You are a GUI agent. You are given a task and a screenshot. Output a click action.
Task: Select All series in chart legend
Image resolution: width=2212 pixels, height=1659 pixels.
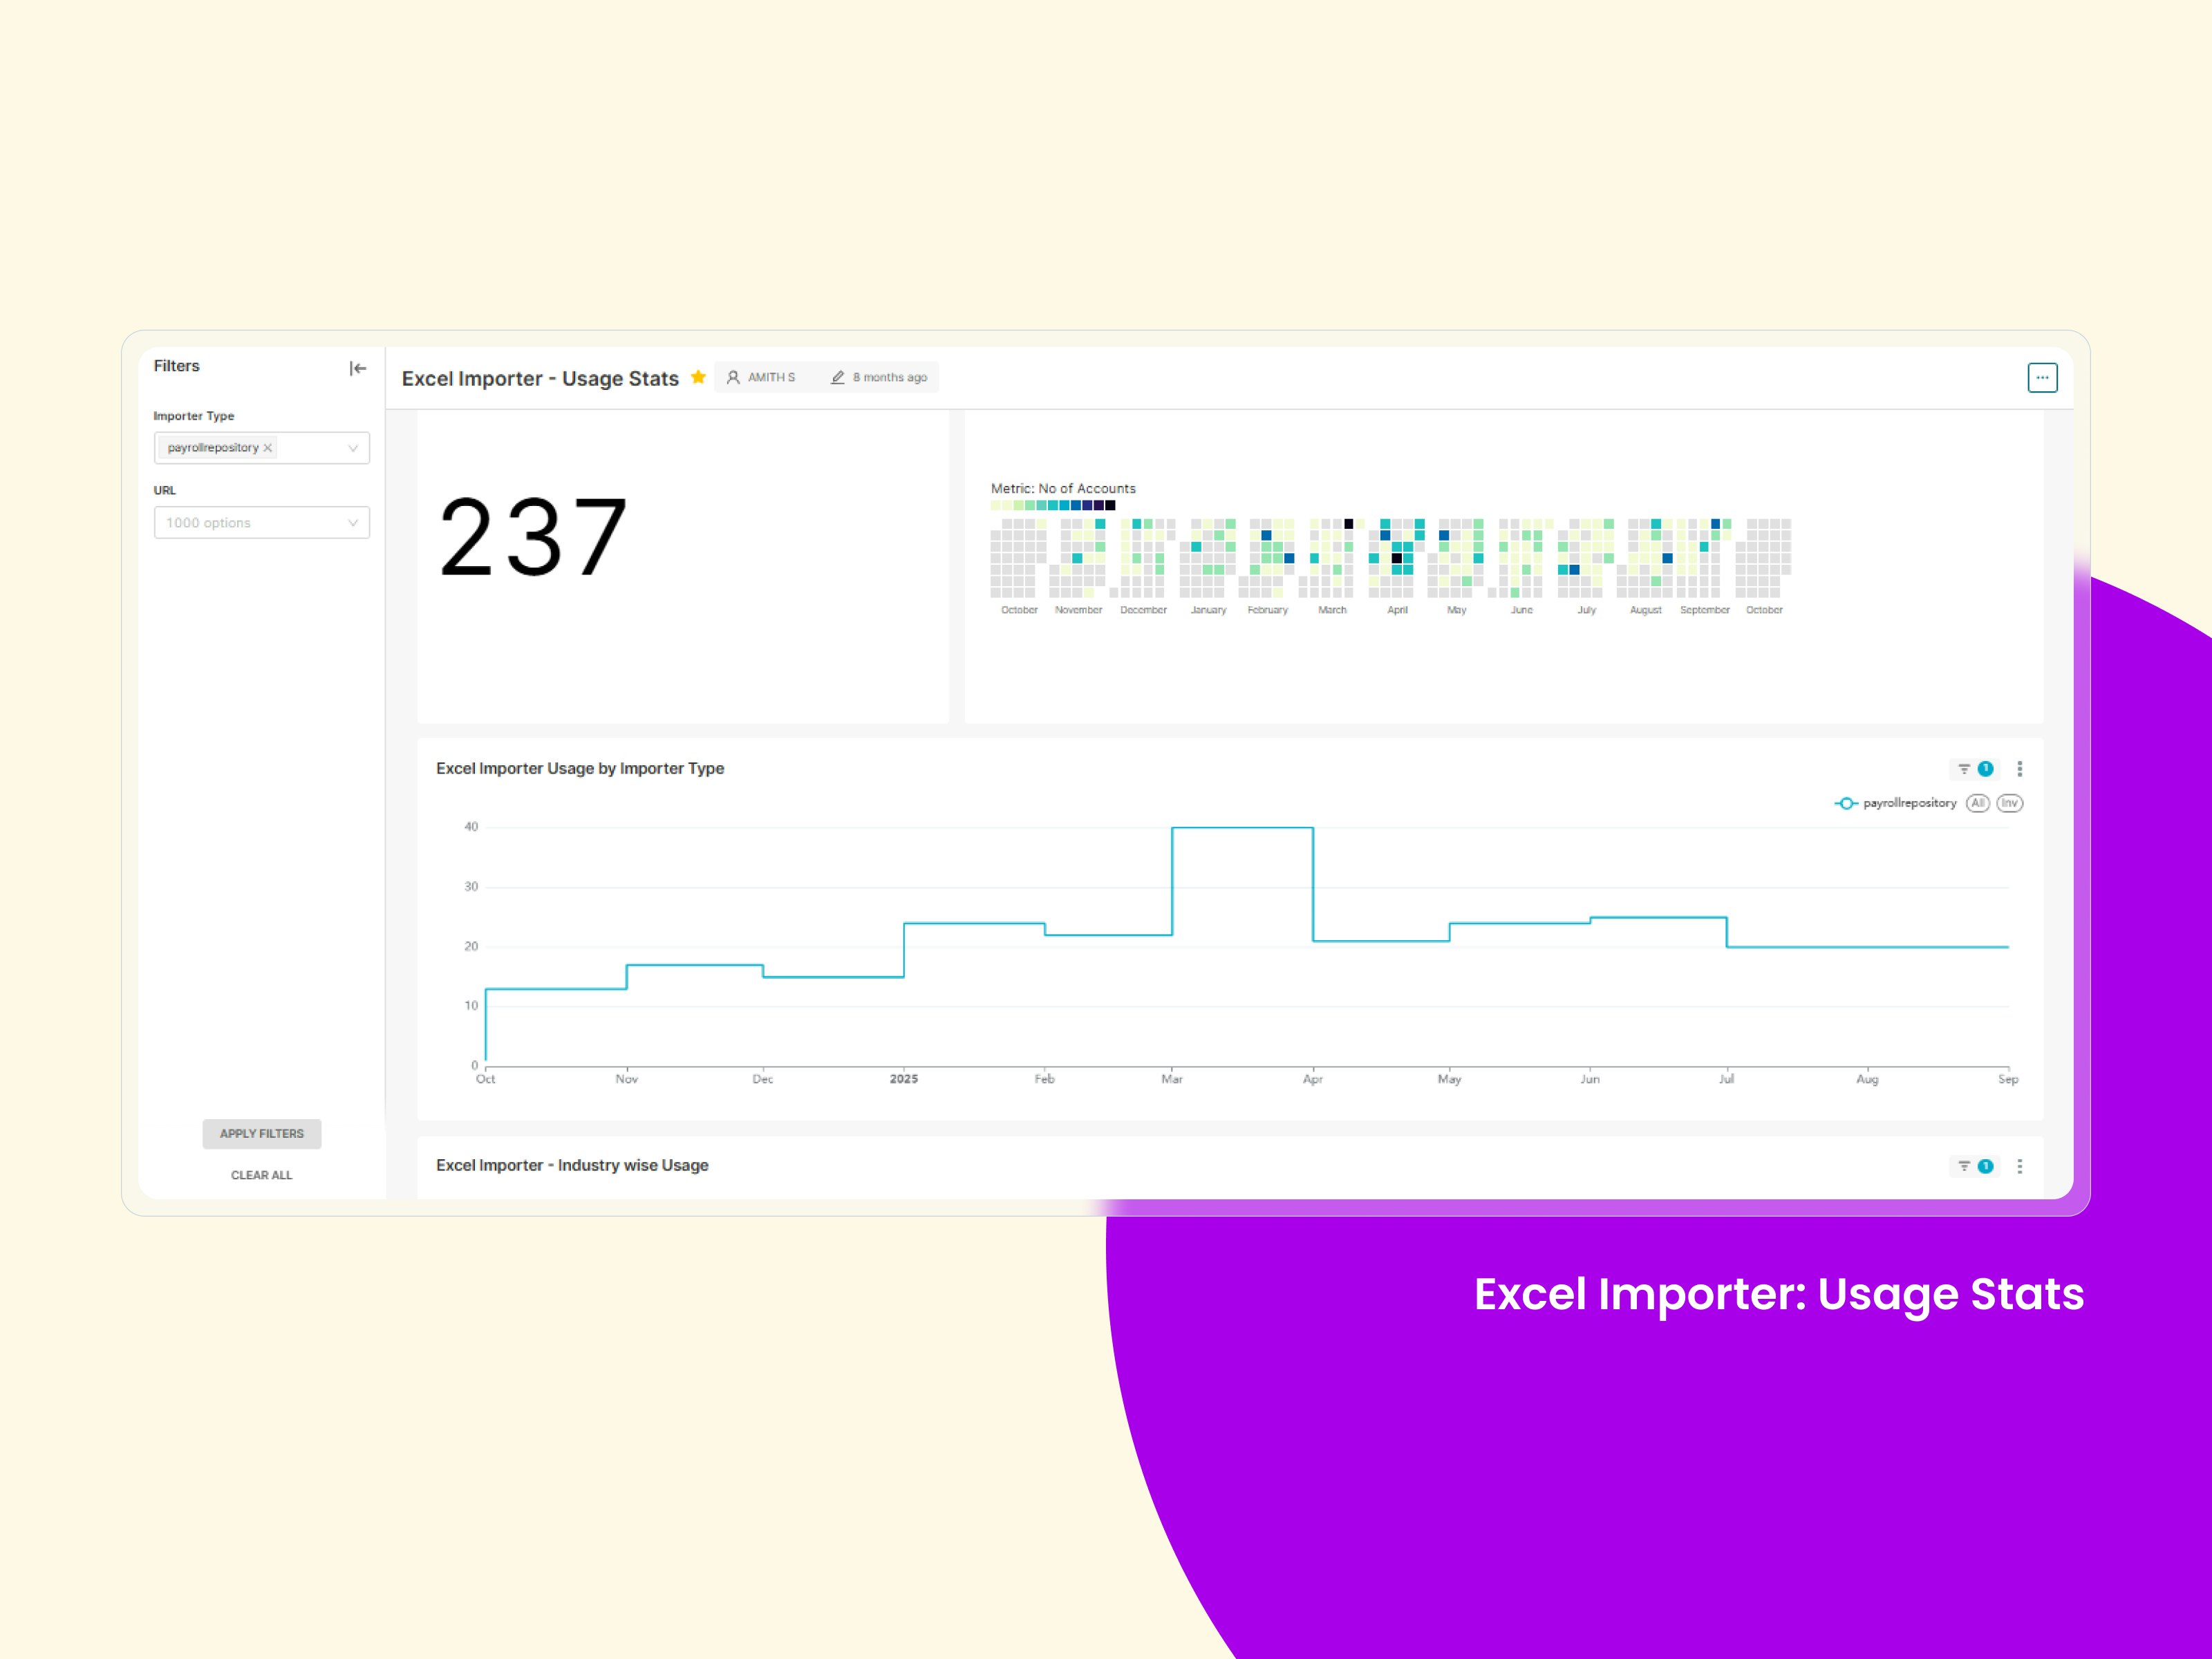1976,803
